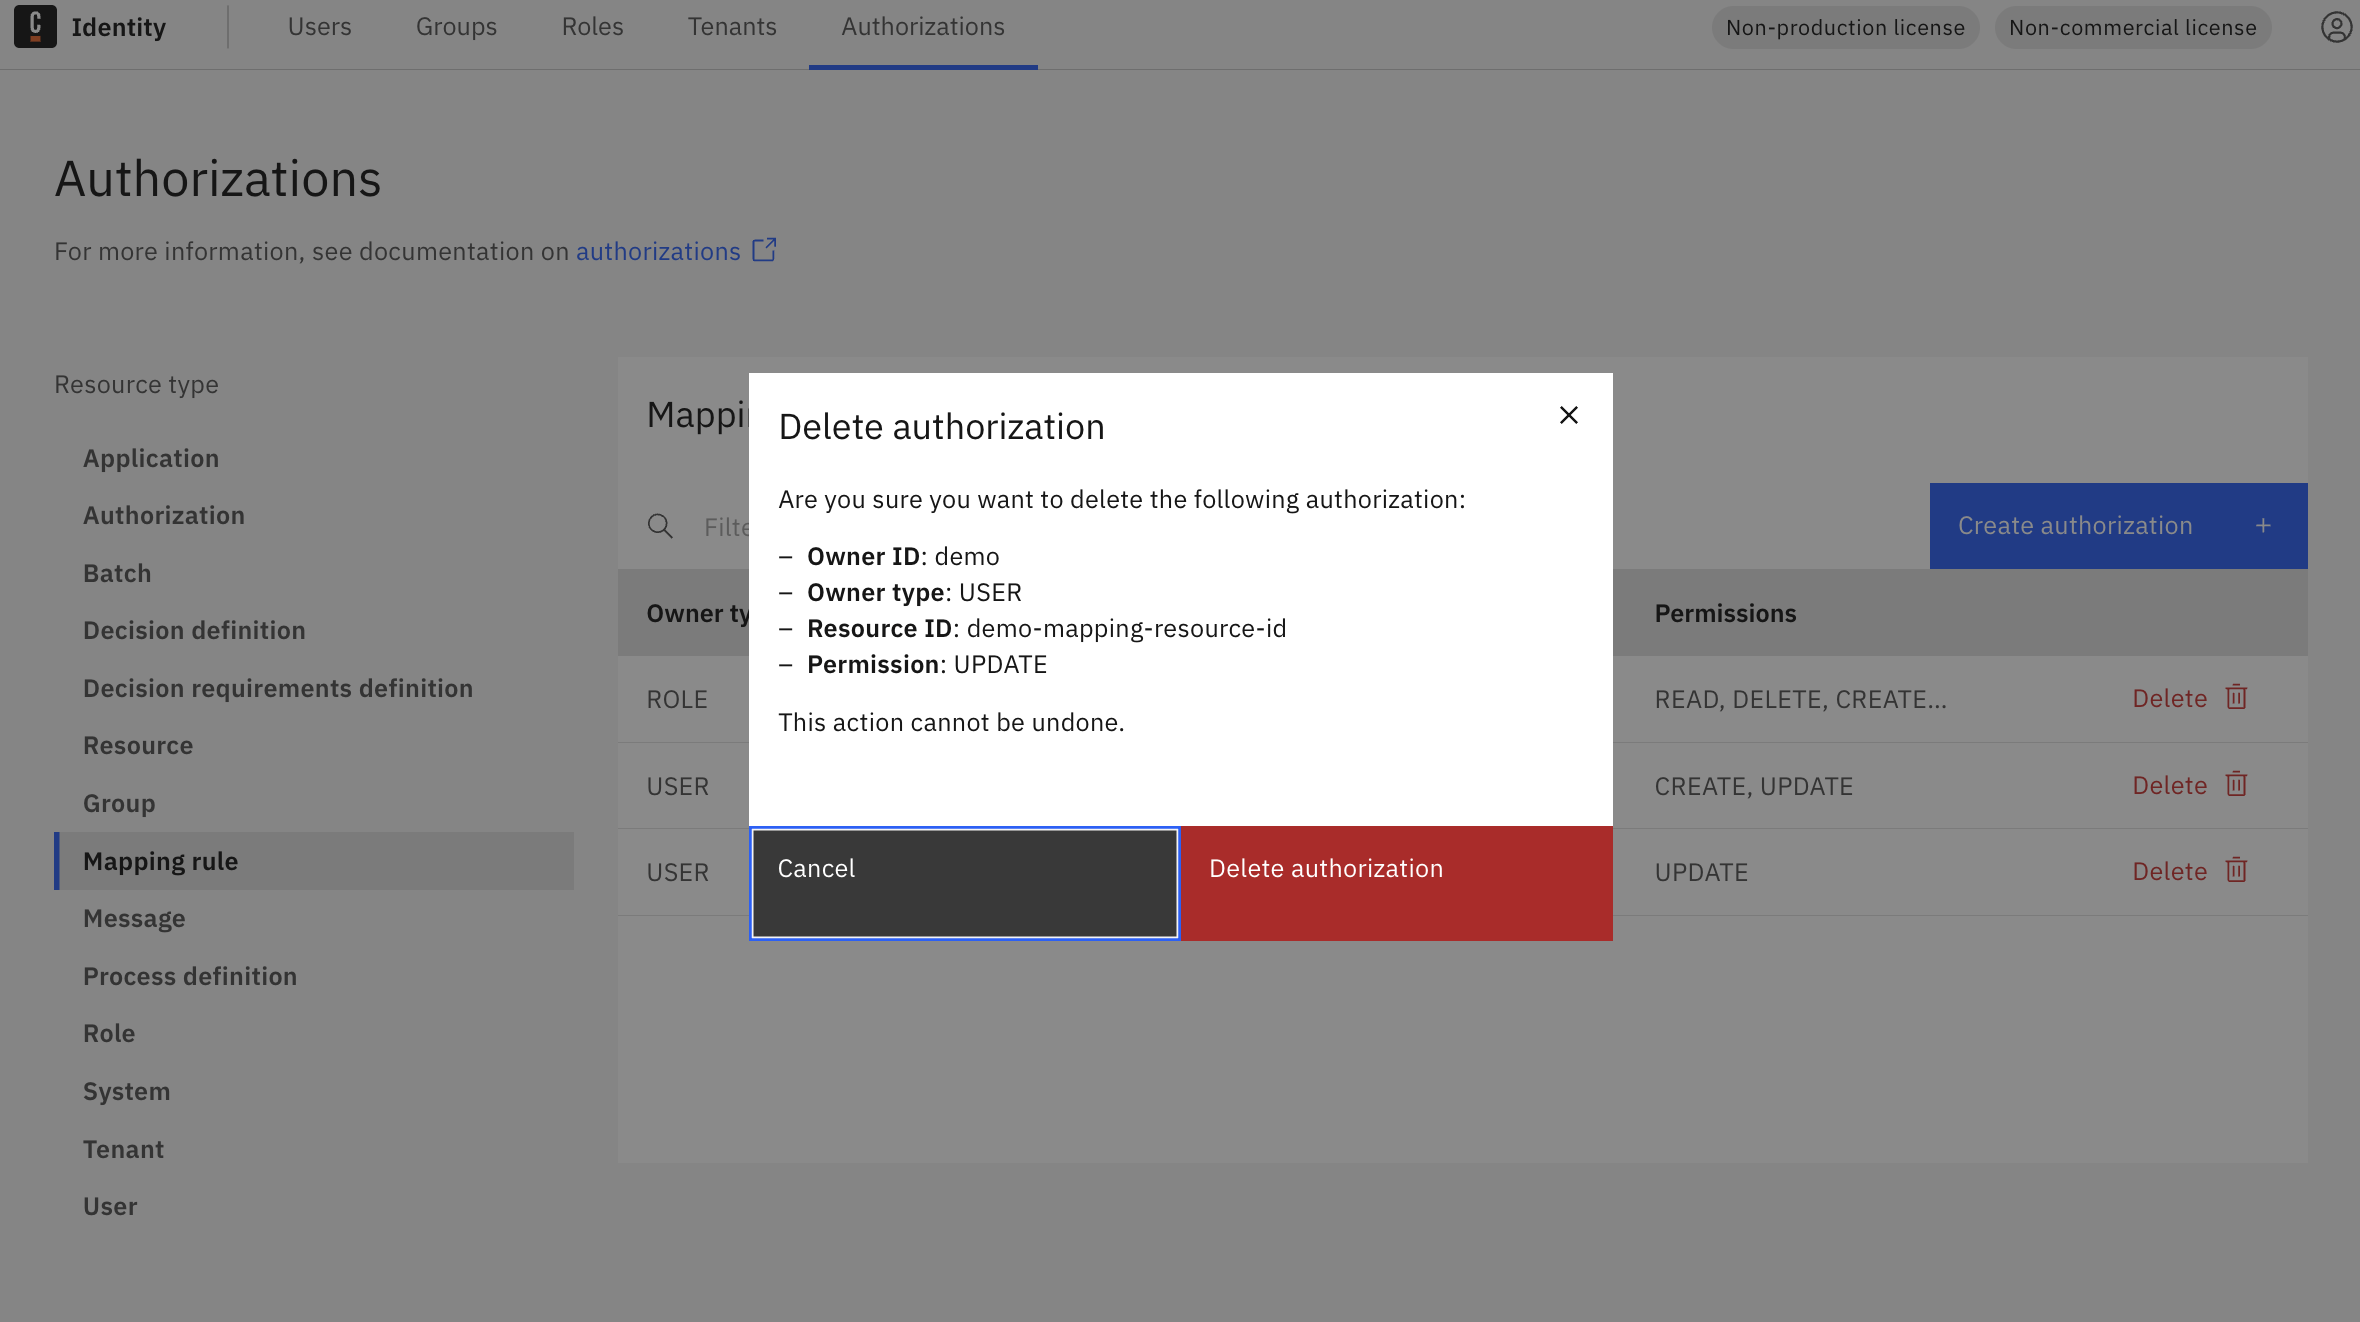Screen dimensions: 2360x1322
Task: Open the user profile account icon
Action: pyautogui.click(x=2335, y=27)
